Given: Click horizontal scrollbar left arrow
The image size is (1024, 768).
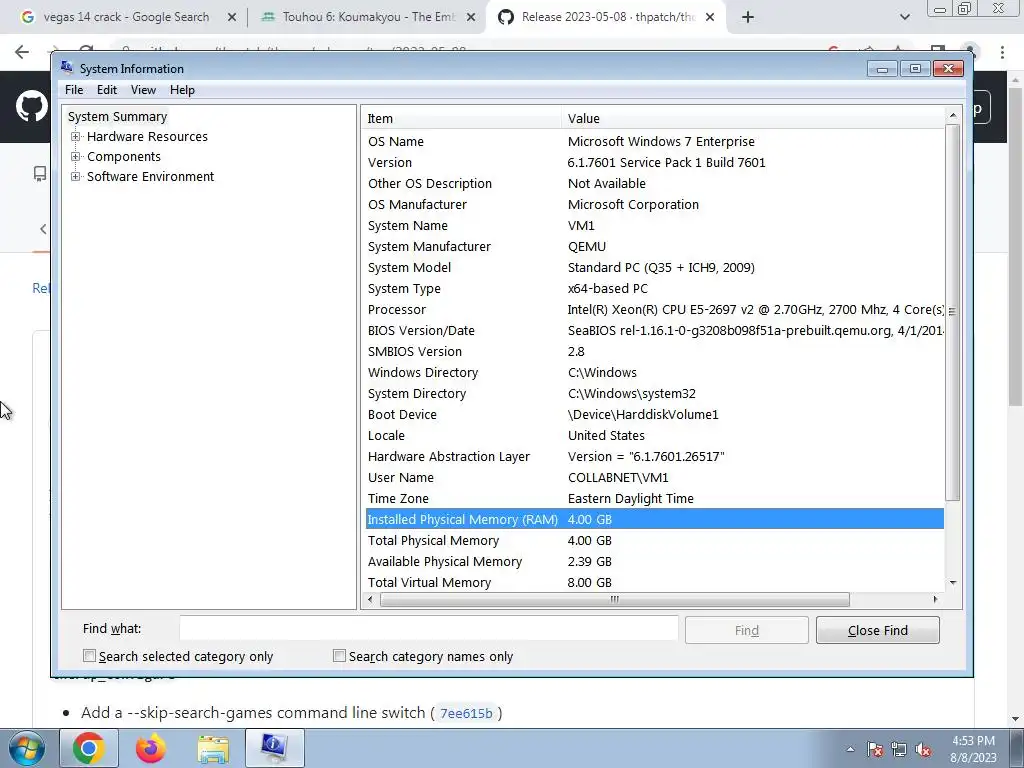Looking at the screenshot, I should [370, 599].
